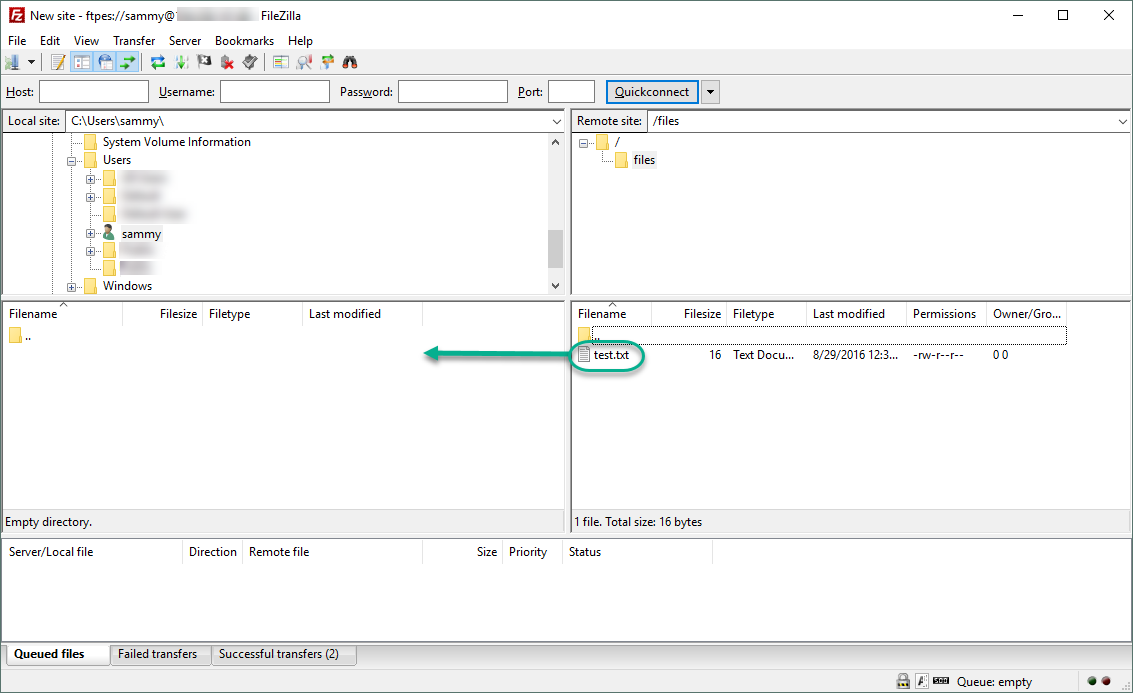Select the remote files folder
Image resolution: width=1133 pixels, height=693 pixels.
[644, 160]
